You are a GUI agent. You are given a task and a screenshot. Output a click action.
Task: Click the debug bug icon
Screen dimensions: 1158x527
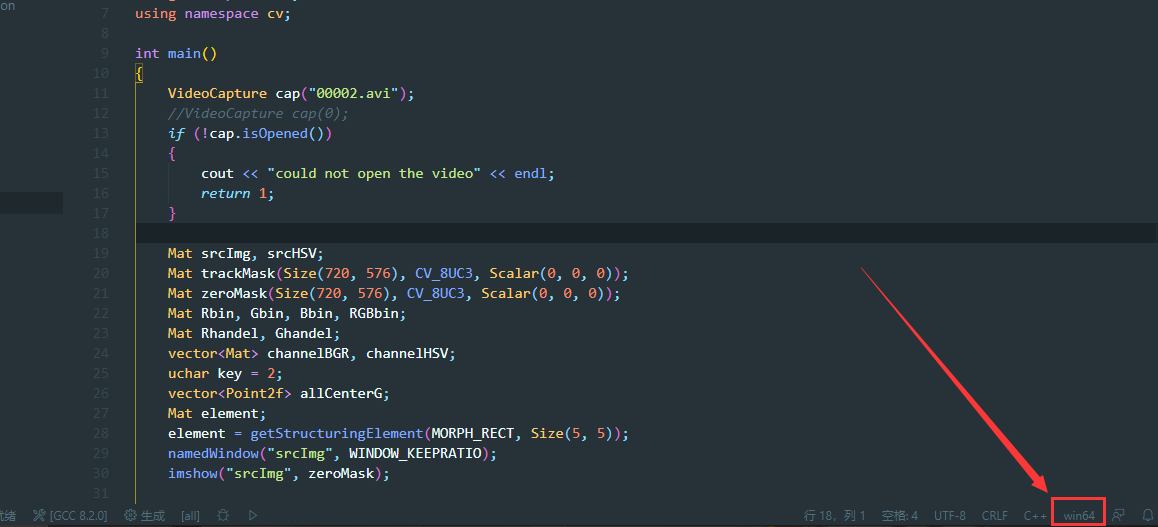[224, 515]
